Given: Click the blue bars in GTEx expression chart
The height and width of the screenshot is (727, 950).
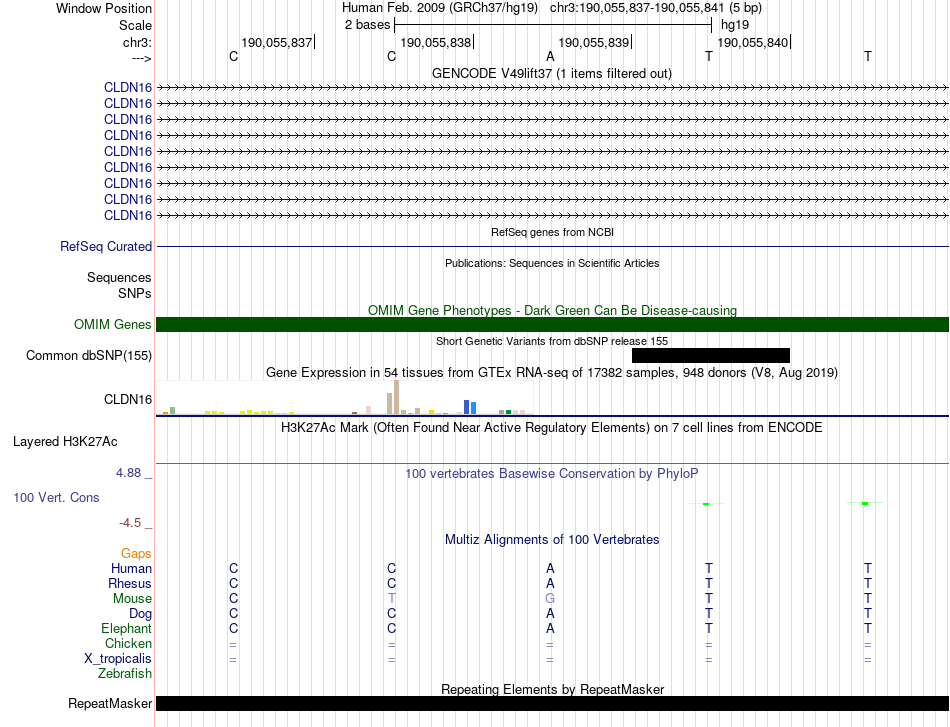Looking at the screenshot, I should click(470, 407).
